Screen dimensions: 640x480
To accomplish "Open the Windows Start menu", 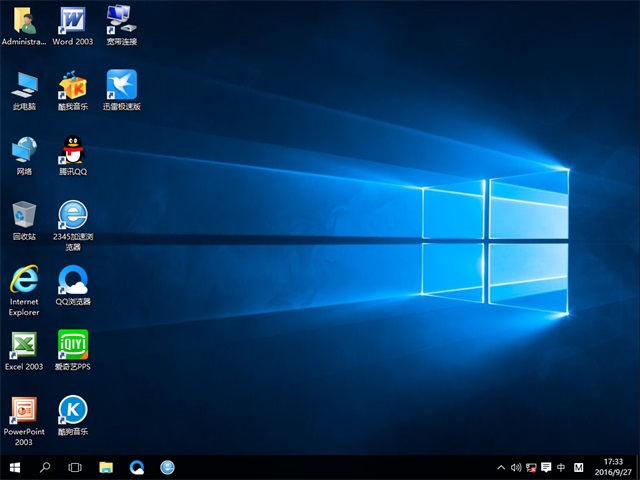I will (15, 467).
